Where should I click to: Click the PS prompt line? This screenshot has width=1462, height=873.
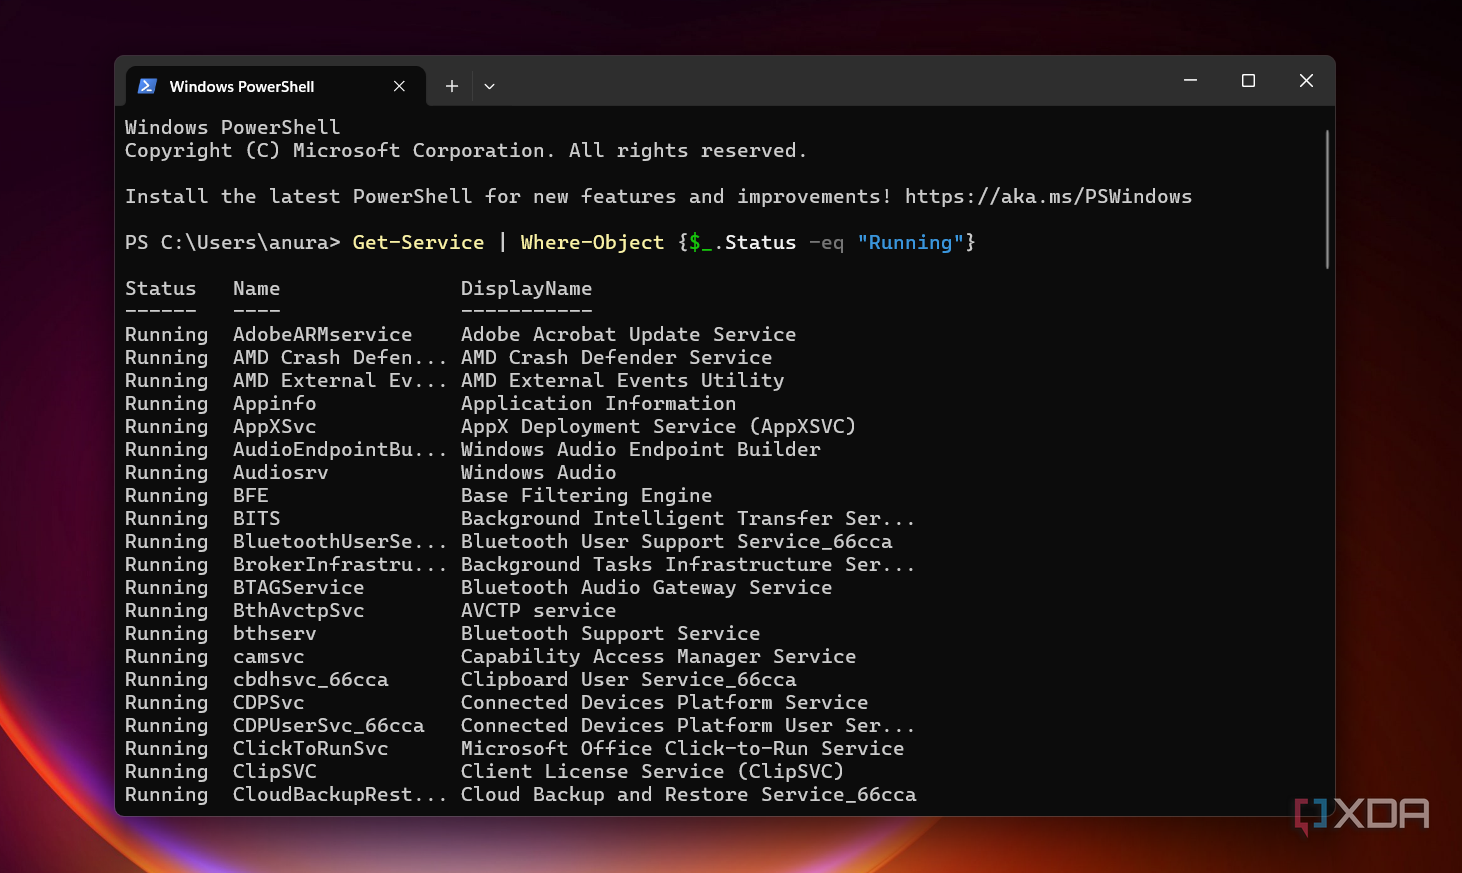pos(230,242)
